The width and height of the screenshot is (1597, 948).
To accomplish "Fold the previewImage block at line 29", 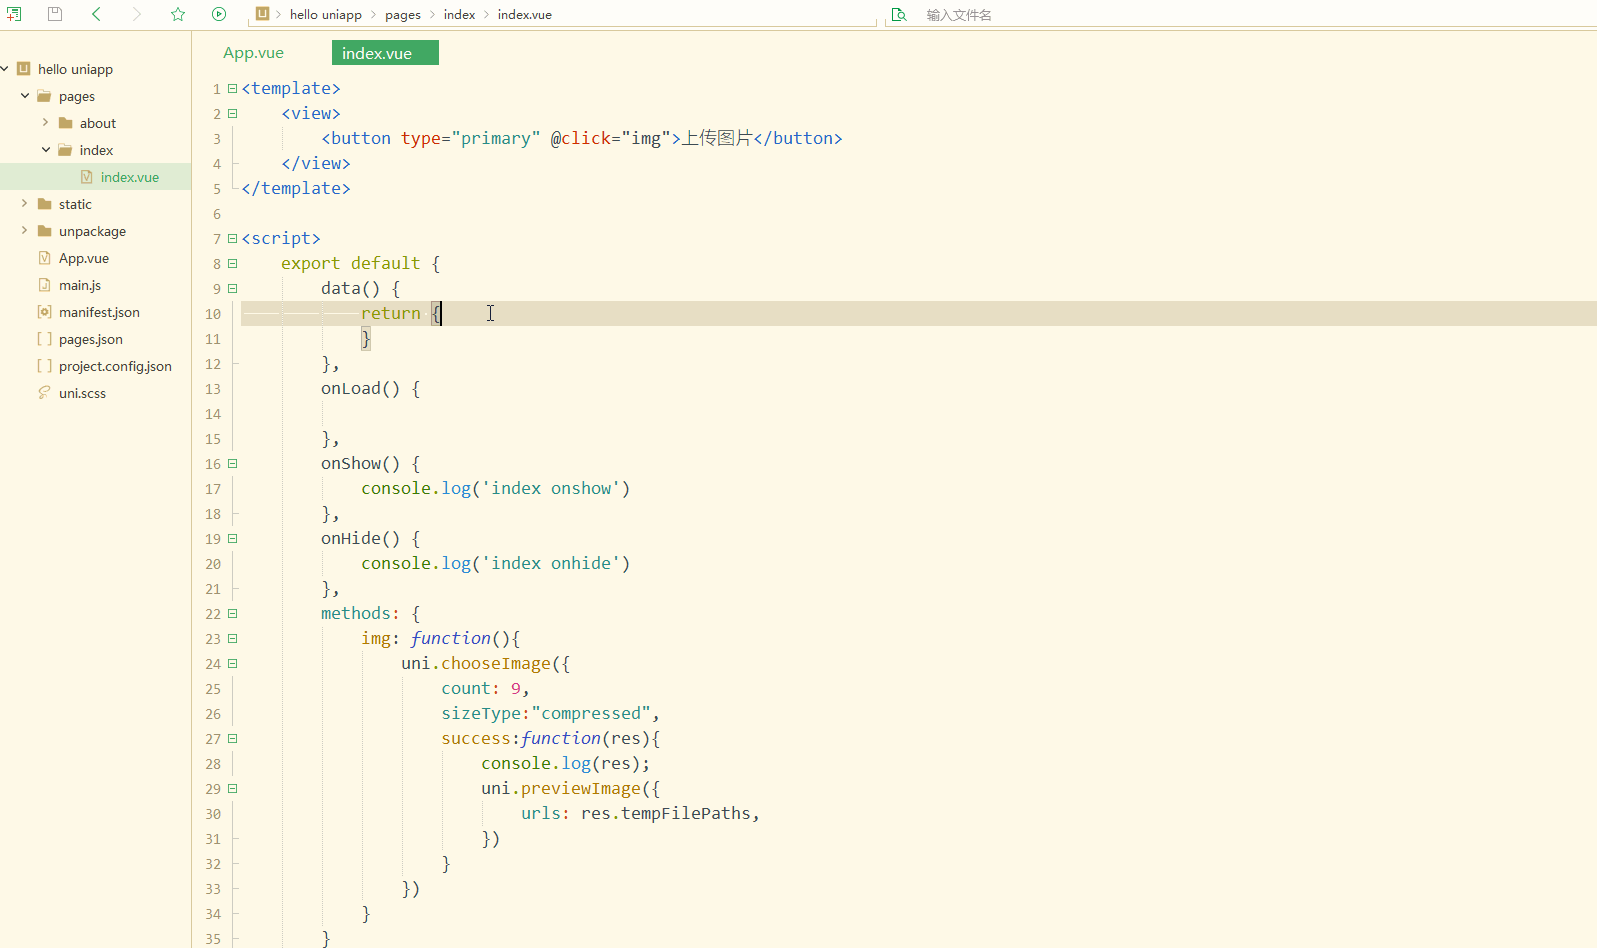I will (x=233, y=788).
